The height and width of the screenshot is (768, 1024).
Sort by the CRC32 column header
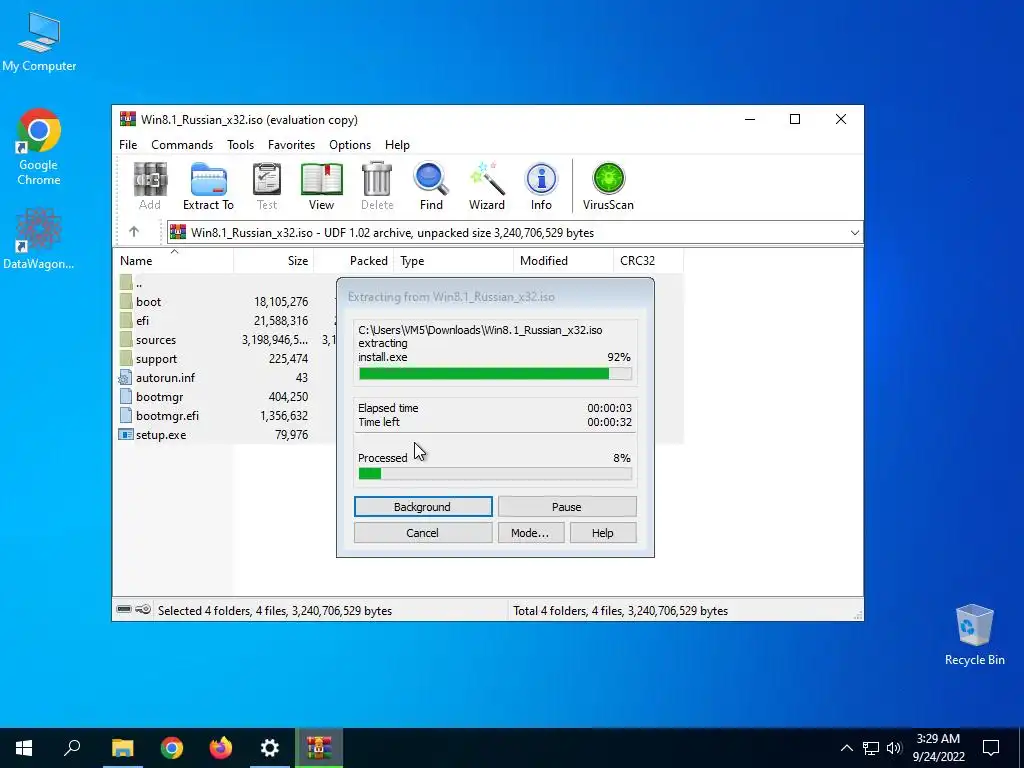[x=648, y=261]
